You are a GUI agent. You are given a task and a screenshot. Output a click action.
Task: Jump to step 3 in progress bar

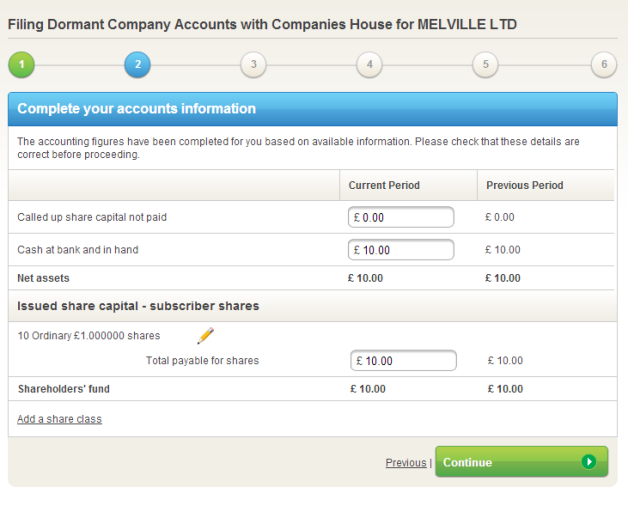[x=253, y=65]
